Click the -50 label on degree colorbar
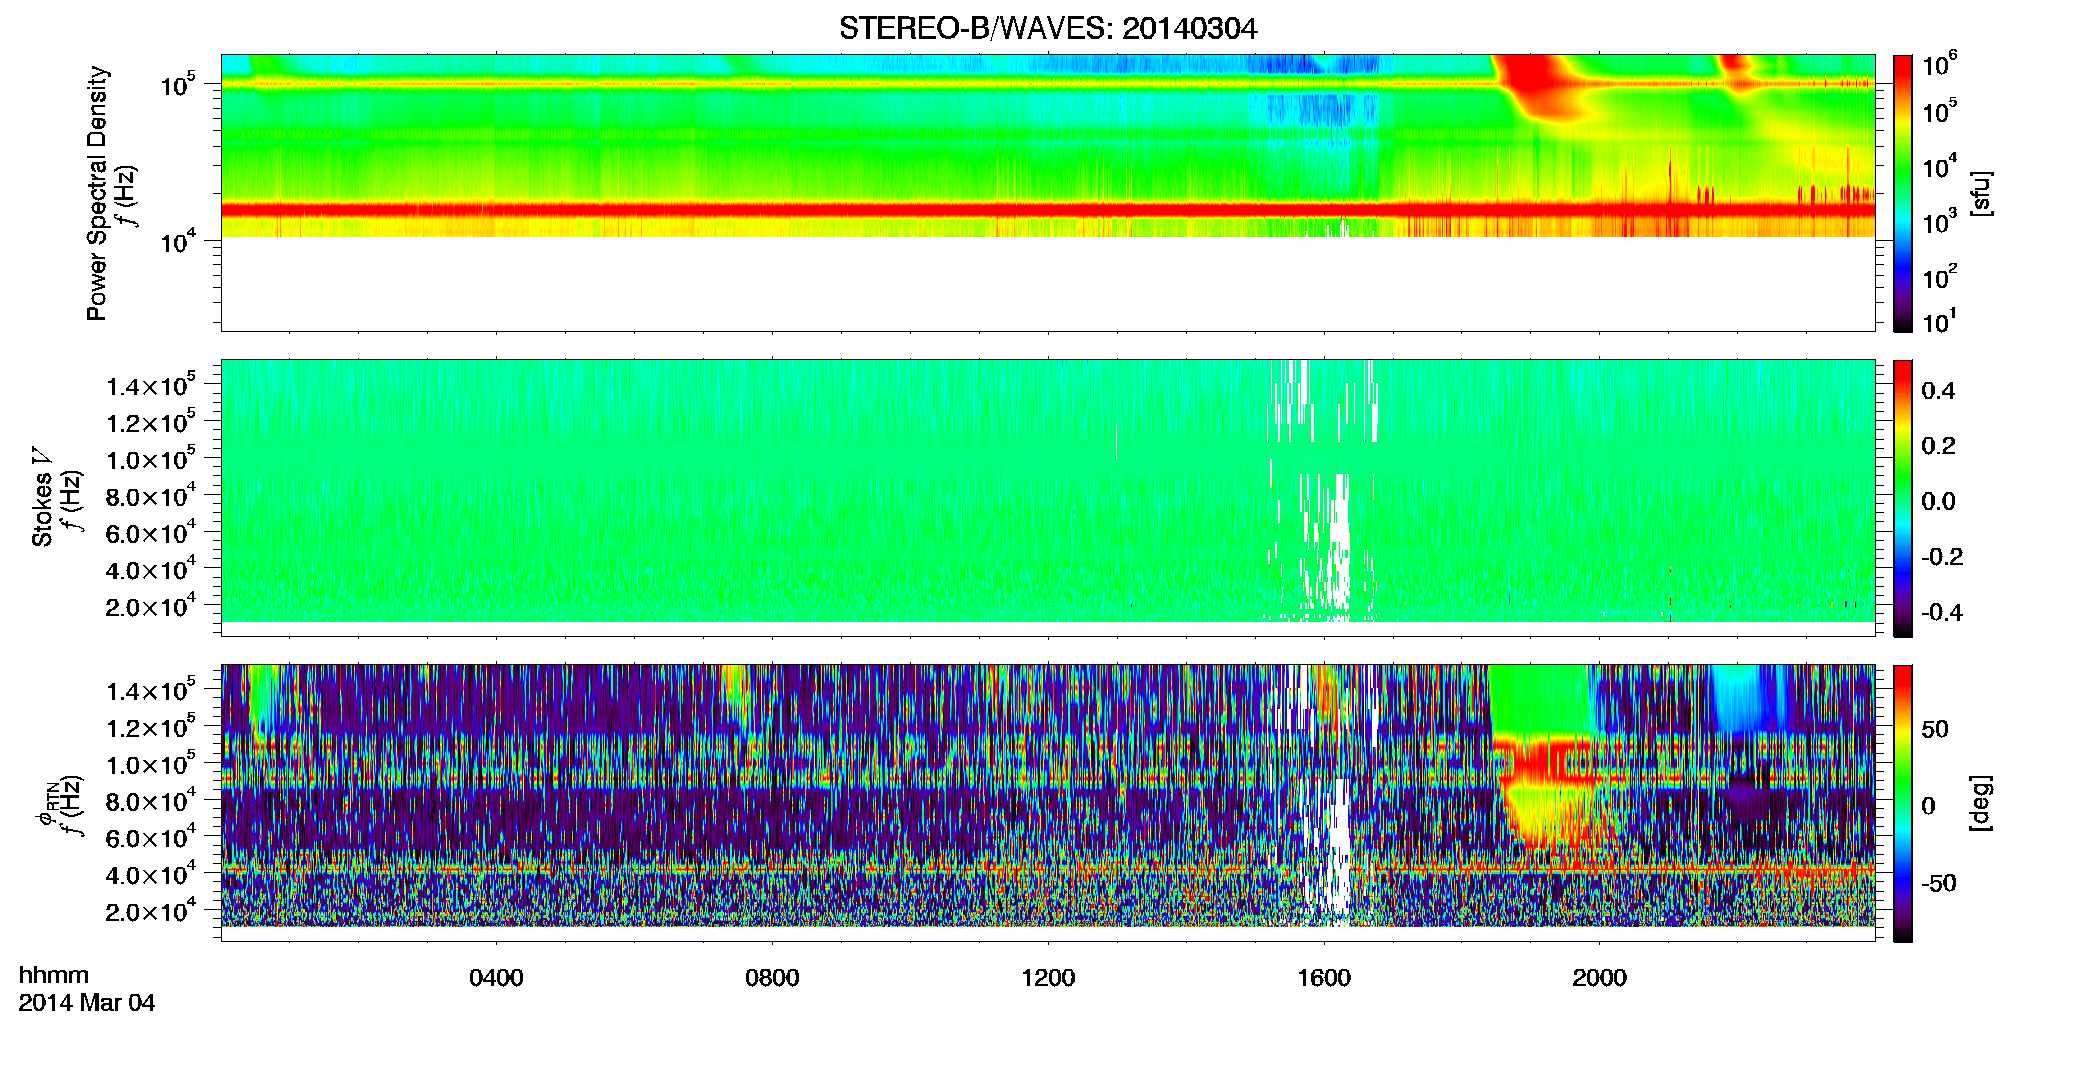Image resolution: width=2096 pixels, height=1080 pixels. point(1940,883)
